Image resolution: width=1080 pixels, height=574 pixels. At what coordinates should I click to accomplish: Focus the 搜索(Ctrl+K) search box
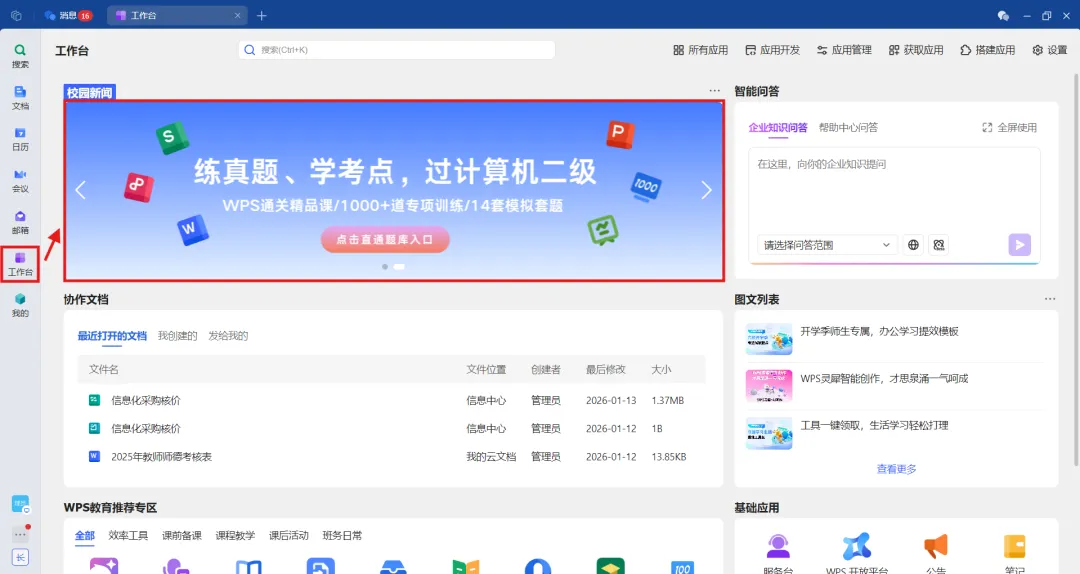(x=397, y=50)
